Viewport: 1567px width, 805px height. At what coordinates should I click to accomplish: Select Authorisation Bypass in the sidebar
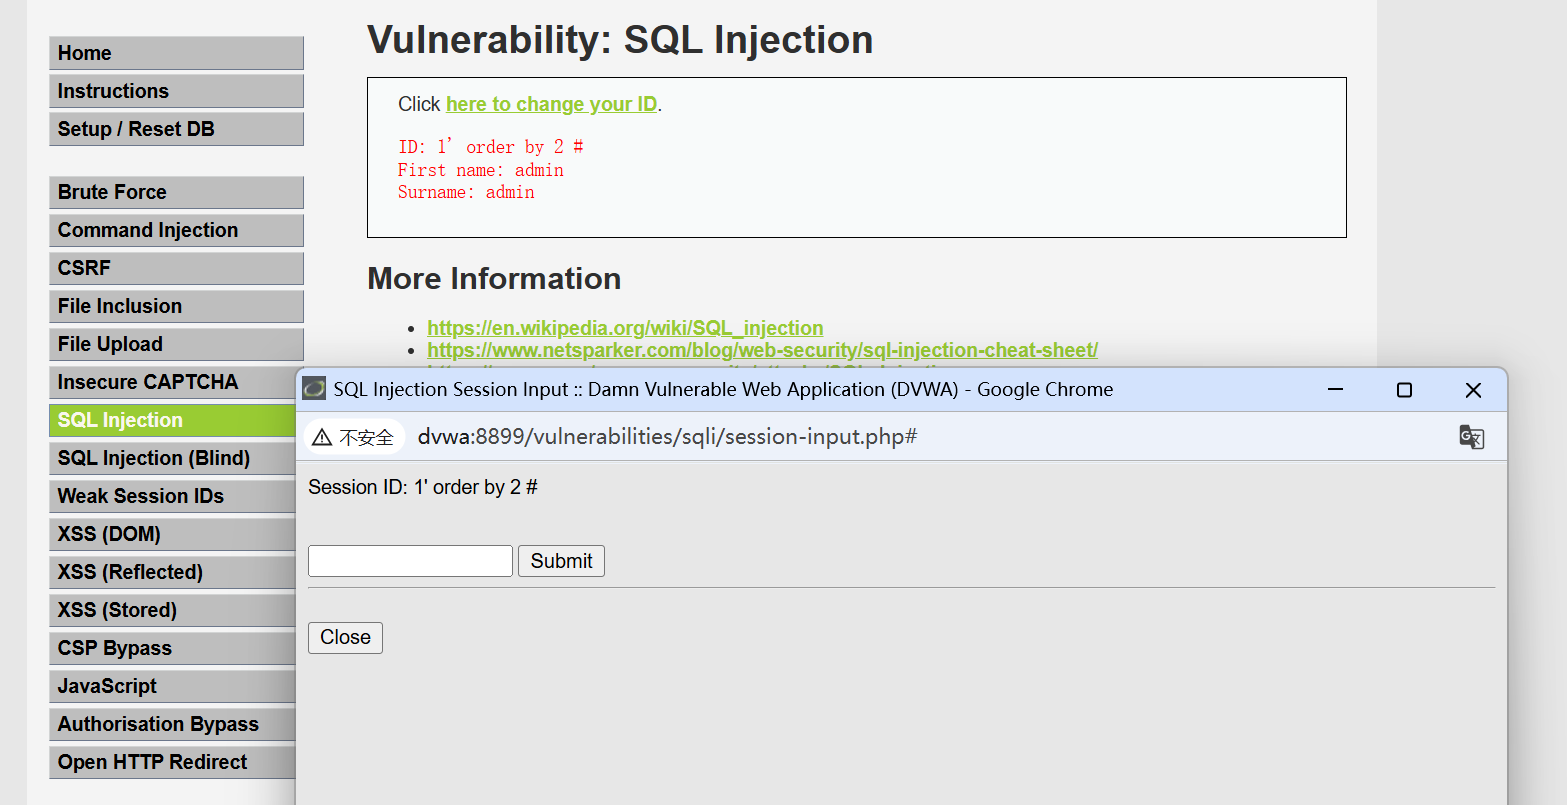click(172, 724)
